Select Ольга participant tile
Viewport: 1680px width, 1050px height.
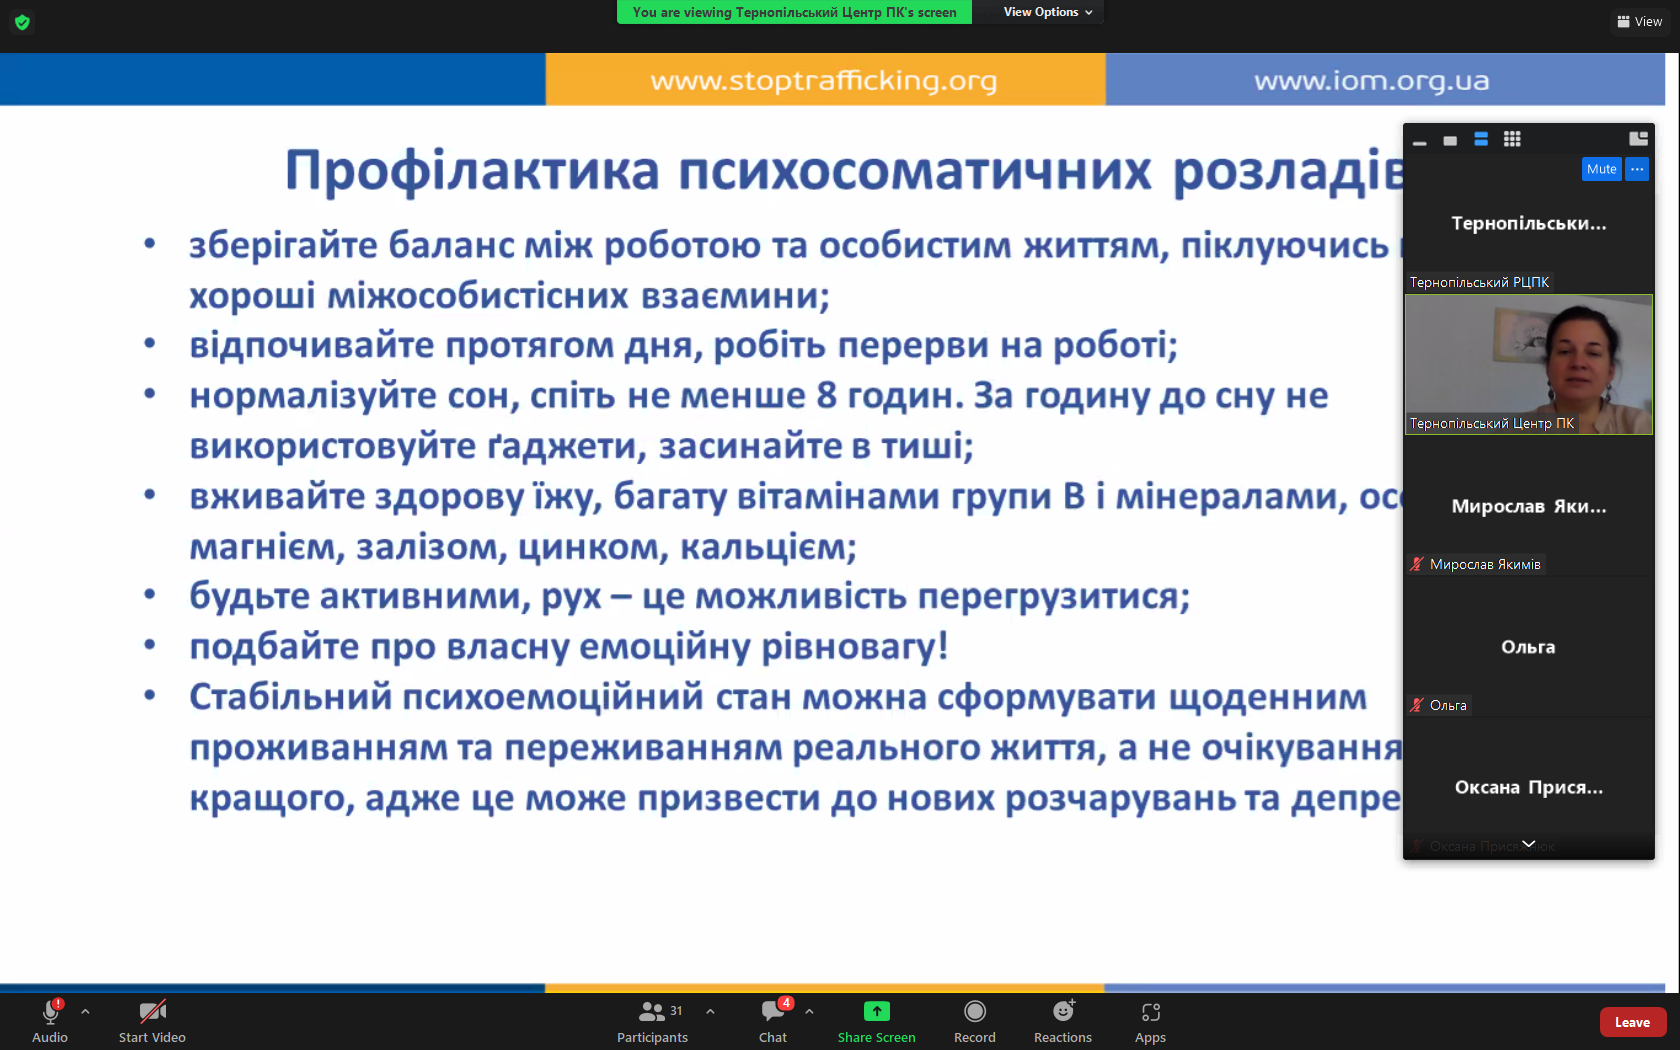tap(1528, 647)
